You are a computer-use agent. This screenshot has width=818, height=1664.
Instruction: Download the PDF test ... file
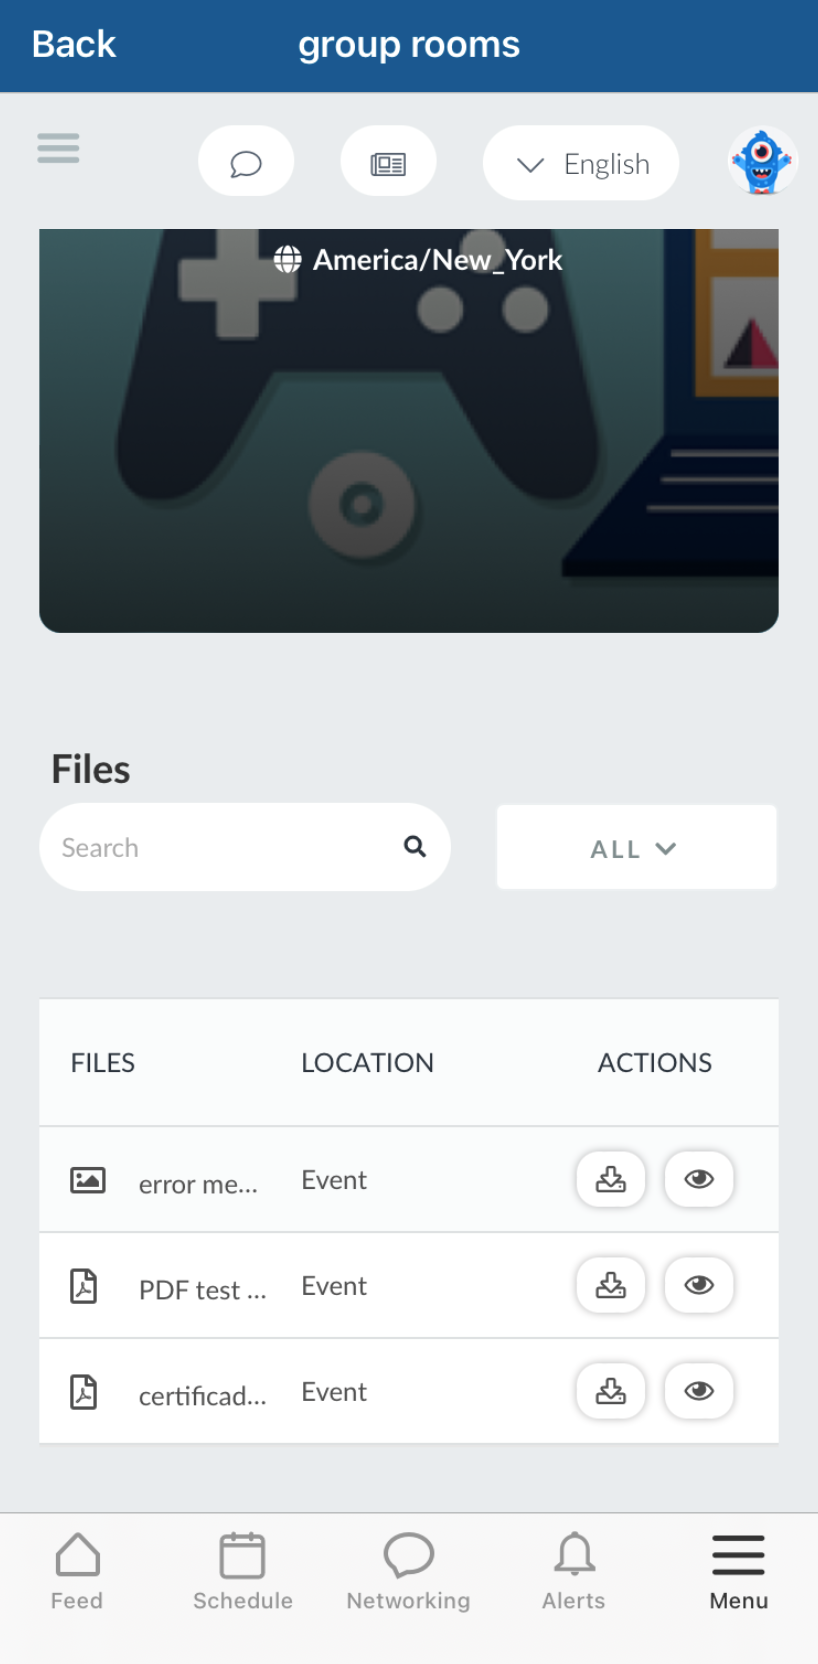point(611,1285)
